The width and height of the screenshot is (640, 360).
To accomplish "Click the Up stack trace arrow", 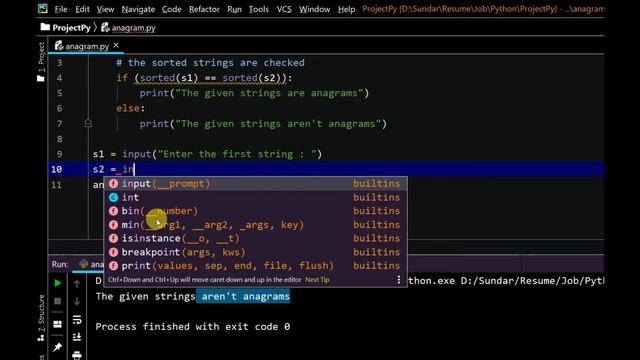I will [x=77, y=284].
